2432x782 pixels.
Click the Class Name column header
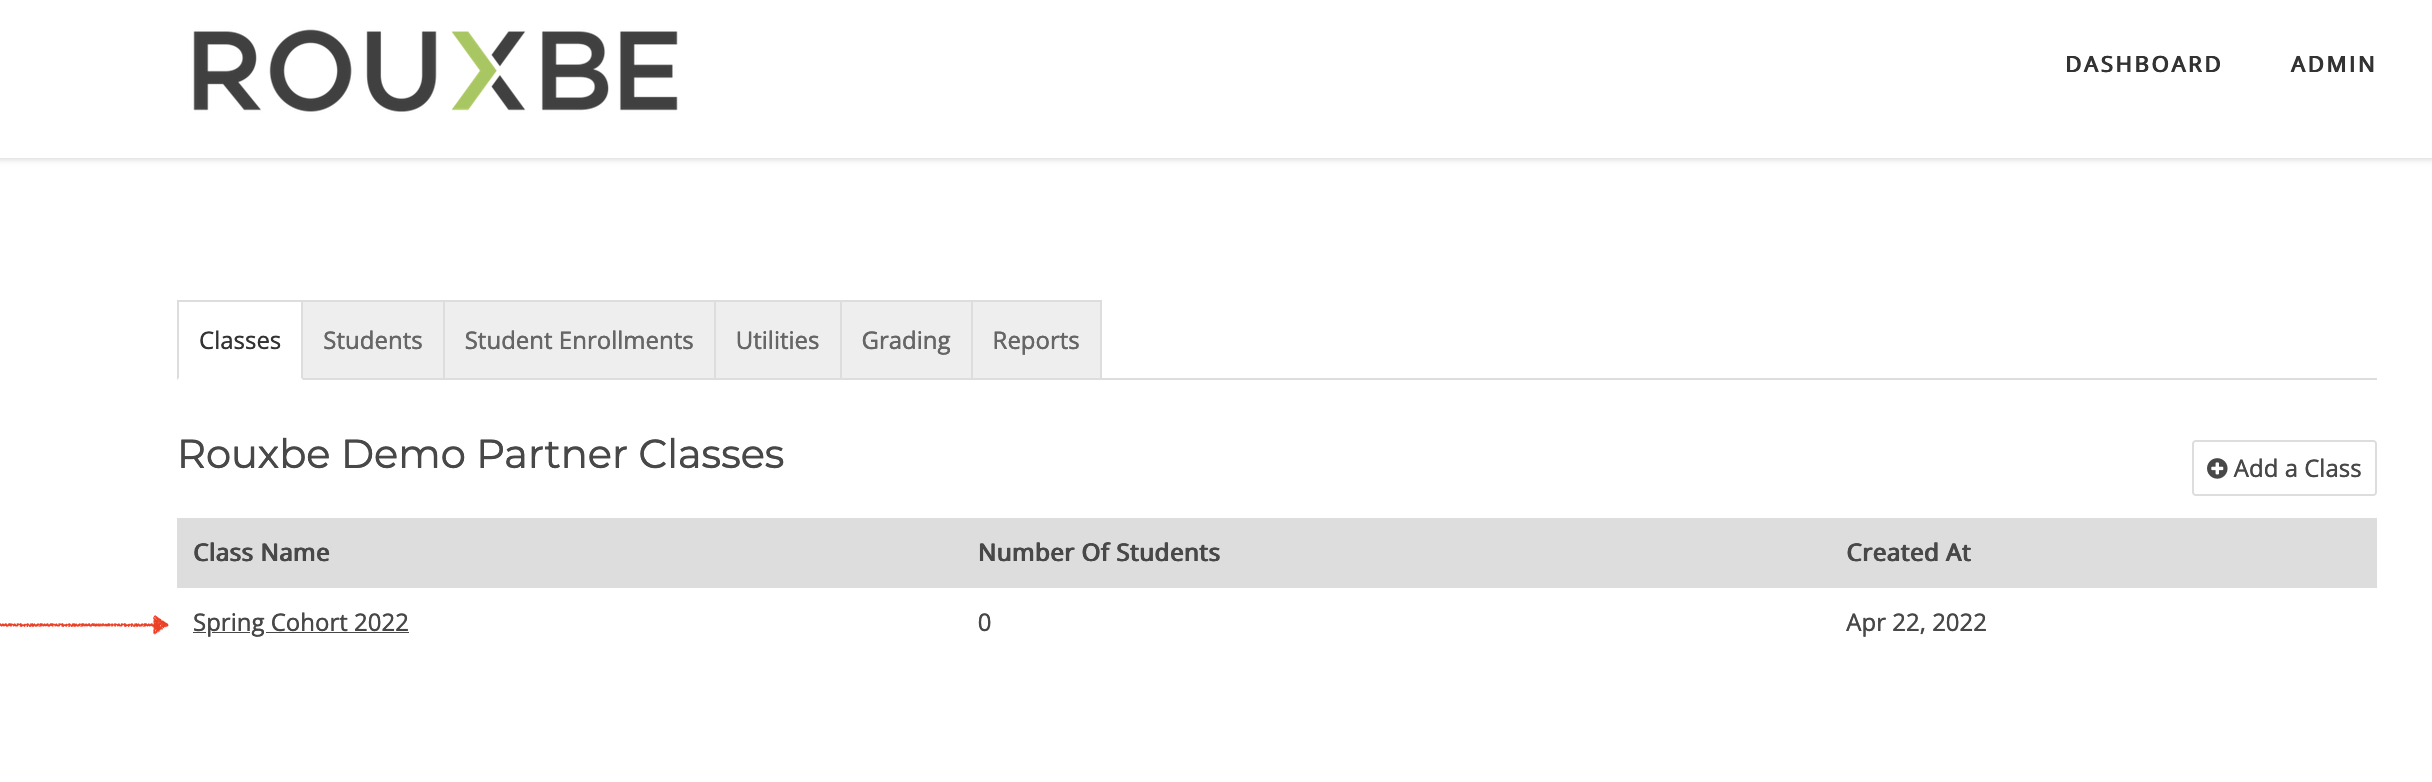(x=261, y=552)
